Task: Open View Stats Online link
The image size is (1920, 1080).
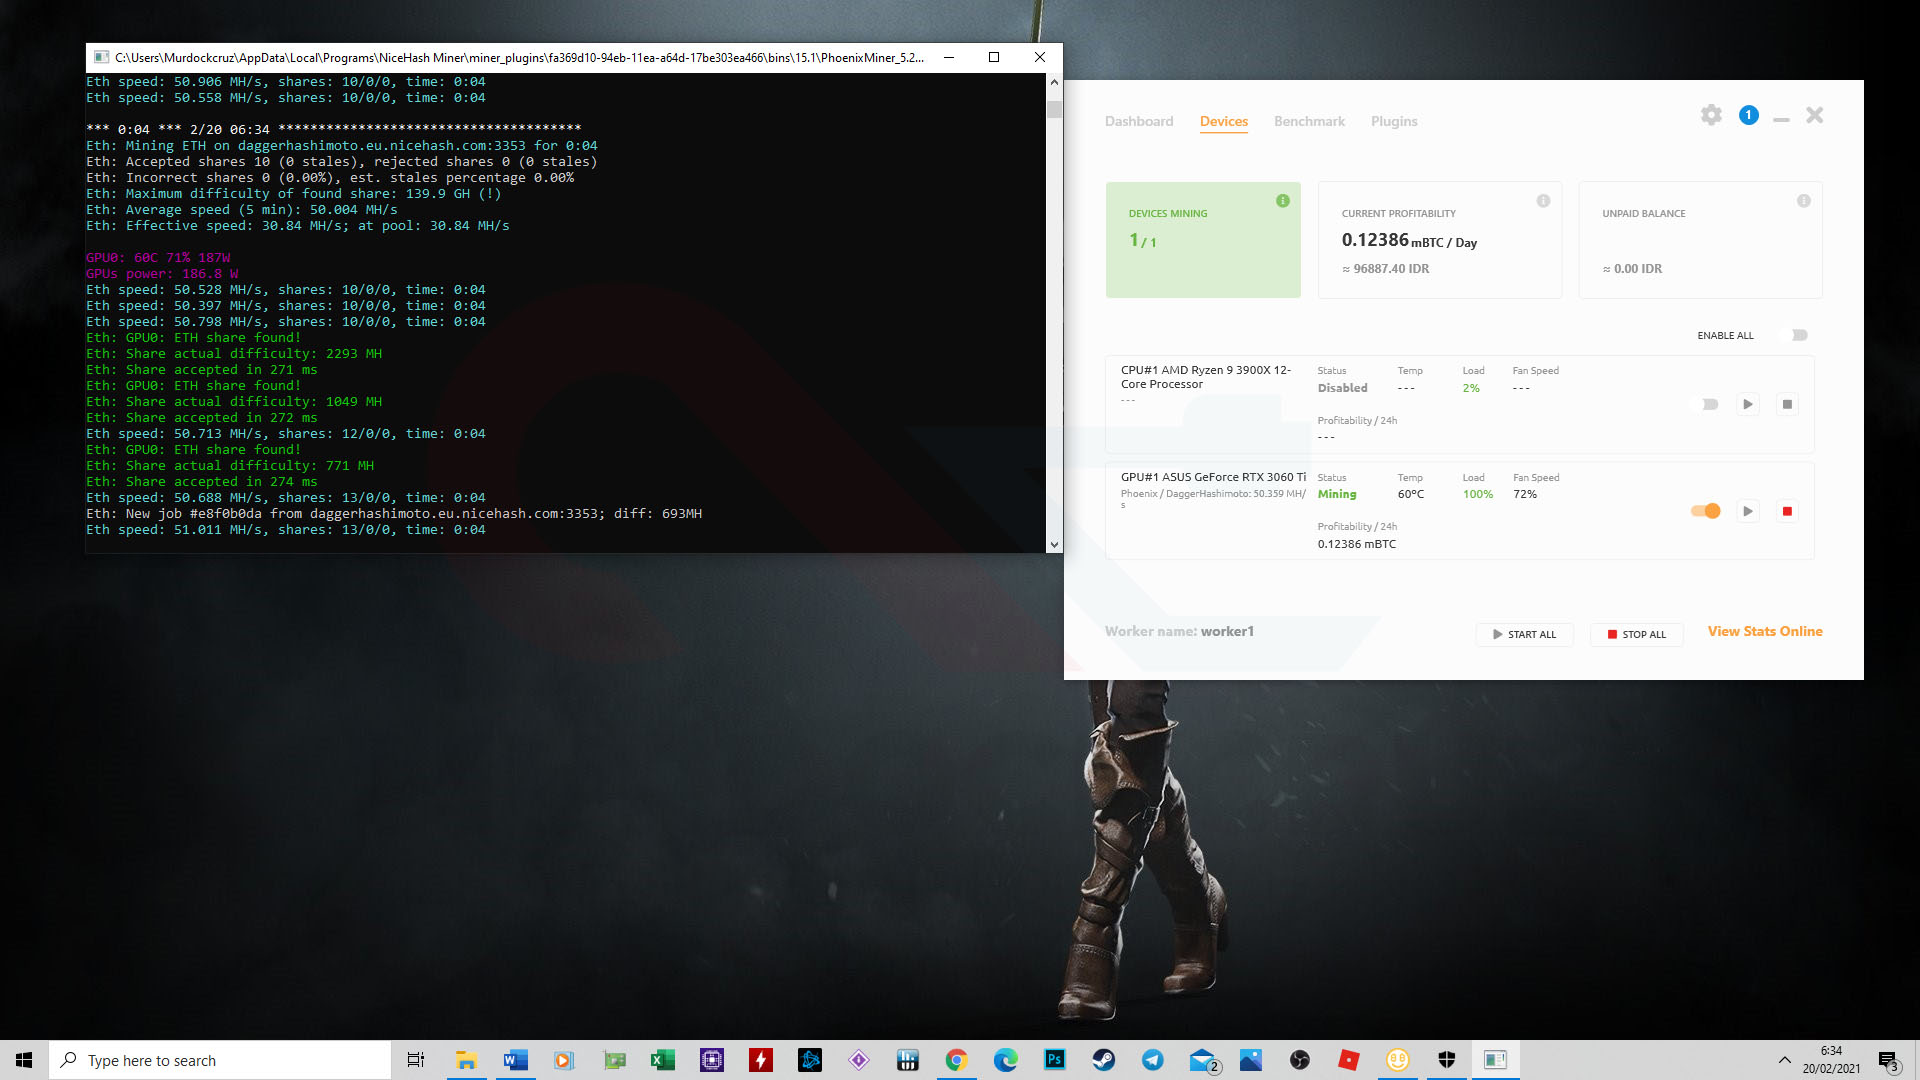Action: 1764,631
